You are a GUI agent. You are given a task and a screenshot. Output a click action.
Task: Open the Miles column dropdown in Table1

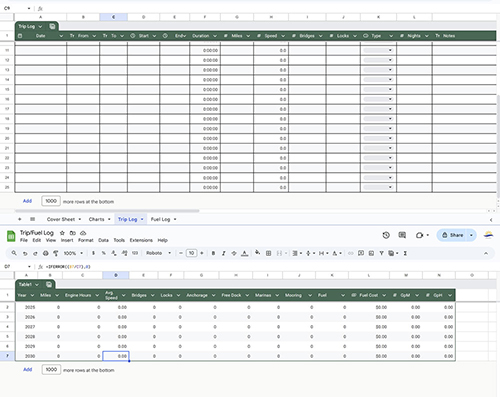tap(57, 295)
